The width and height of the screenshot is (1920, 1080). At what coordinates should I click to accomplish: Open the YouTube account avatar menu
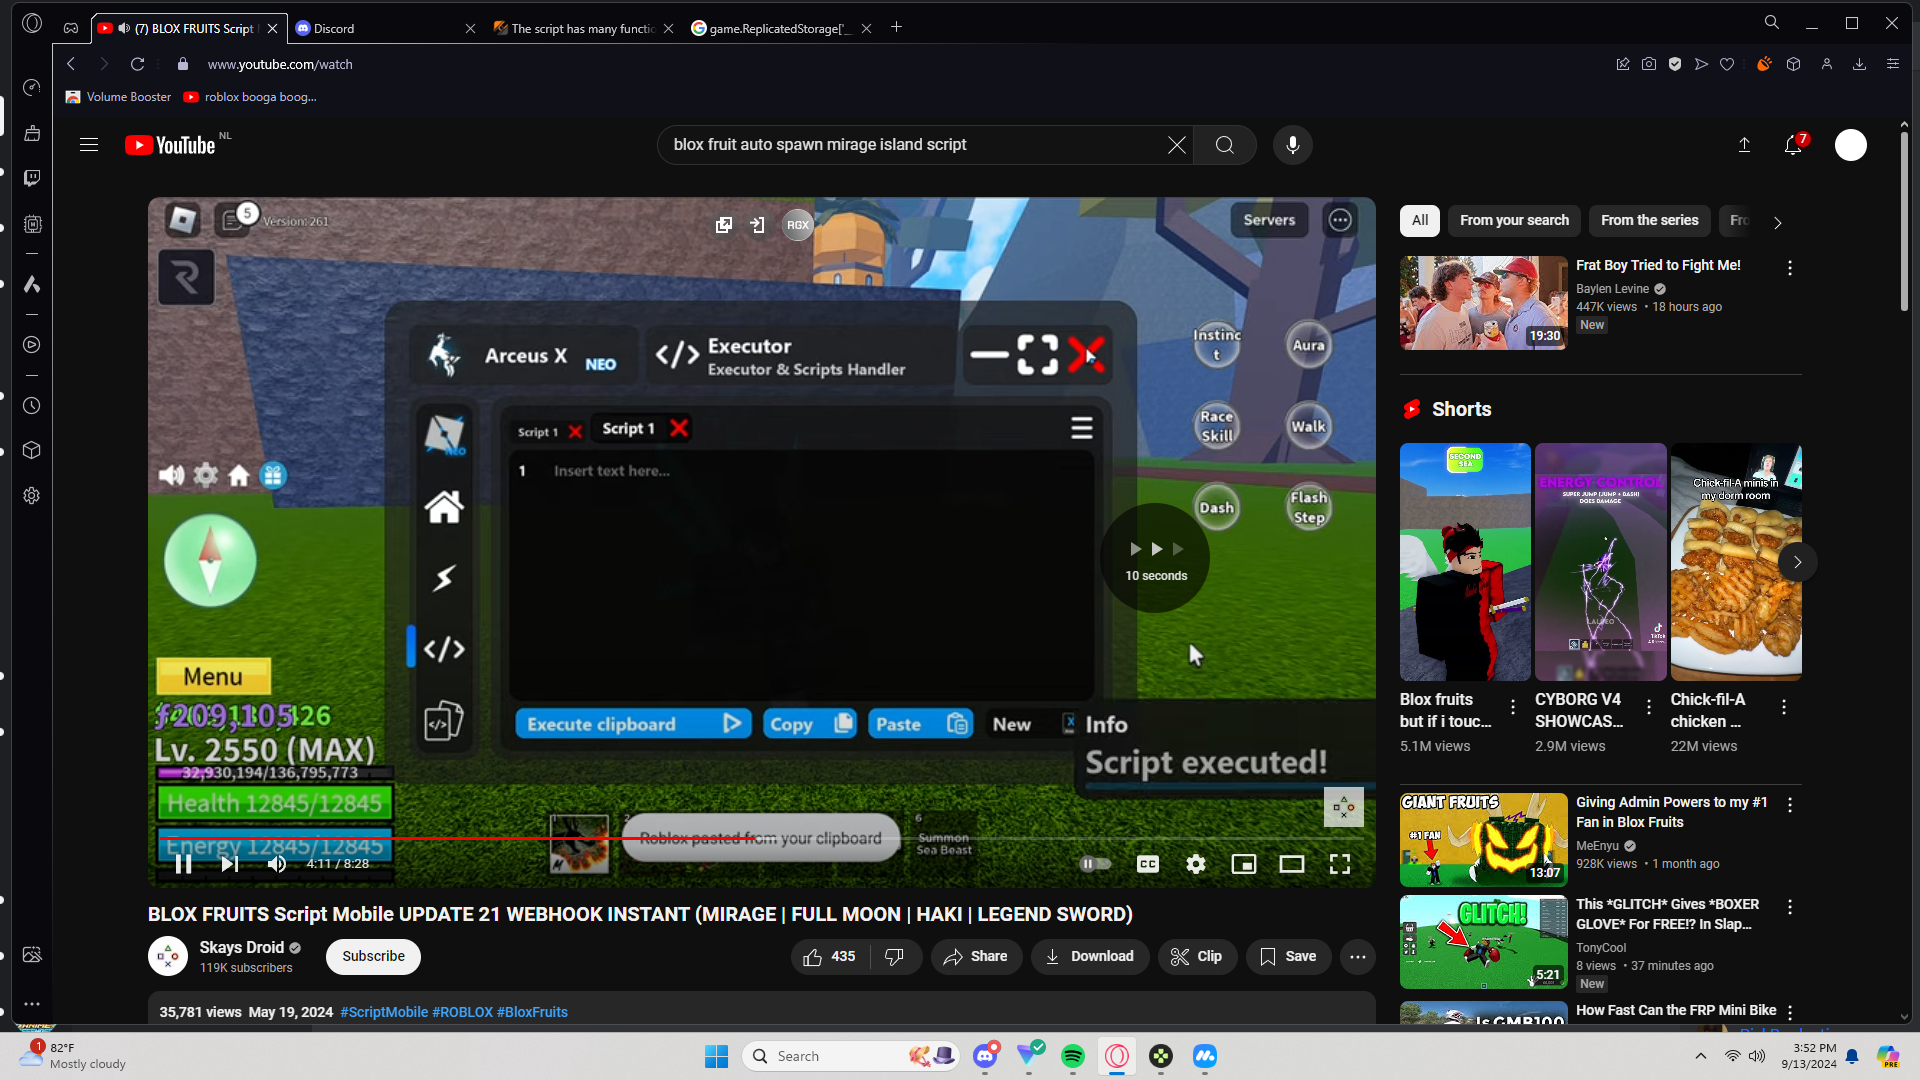point(1851,145)
